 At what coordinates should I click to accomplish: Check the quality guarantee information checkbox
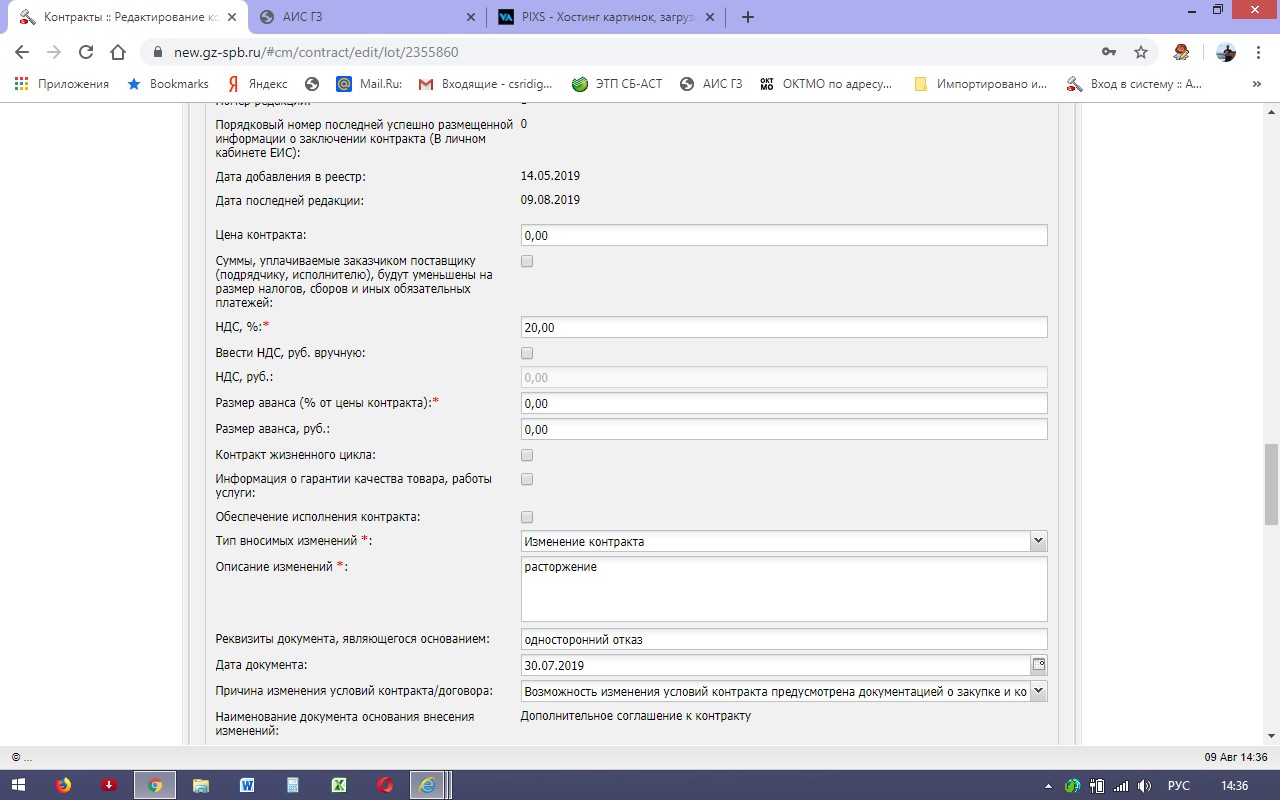click(x=527, y=479)
